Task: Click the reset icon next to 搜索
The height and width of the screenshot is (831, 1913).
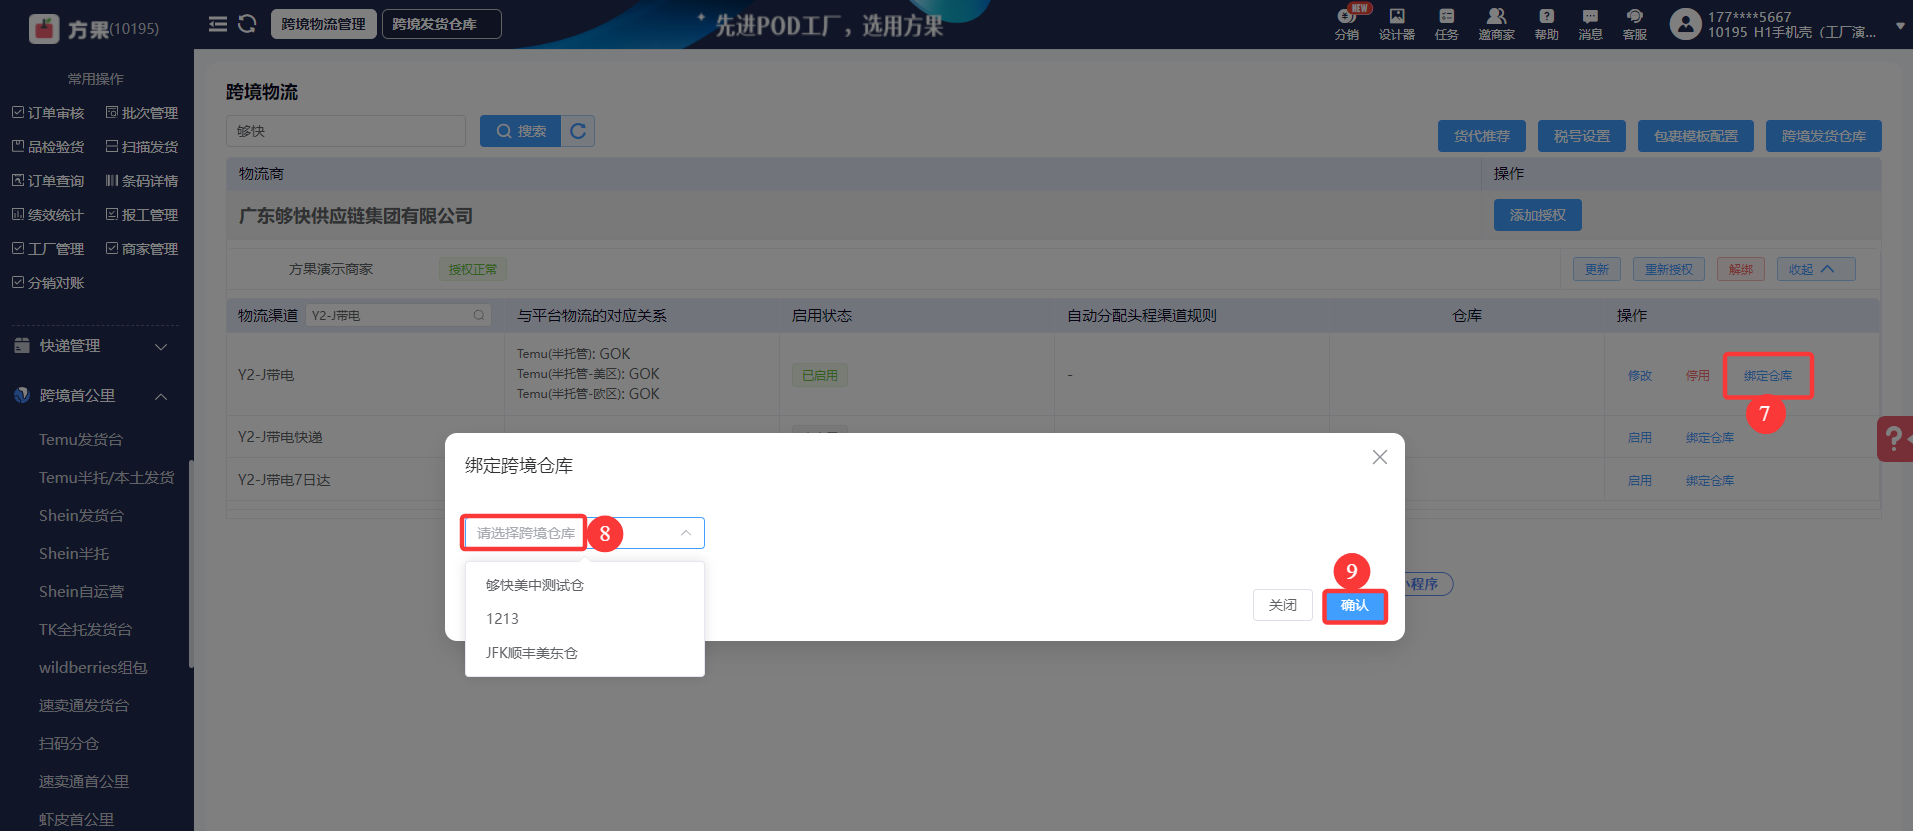Action: [x=578, y=131]
